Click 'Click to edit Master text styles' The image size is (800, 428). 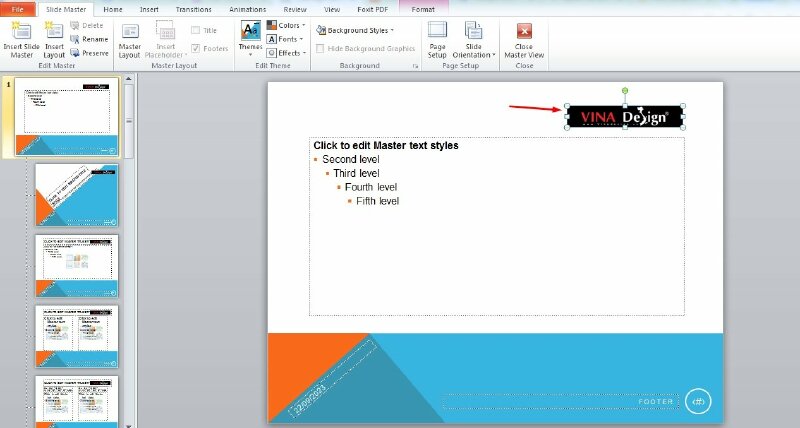[386, 145]
